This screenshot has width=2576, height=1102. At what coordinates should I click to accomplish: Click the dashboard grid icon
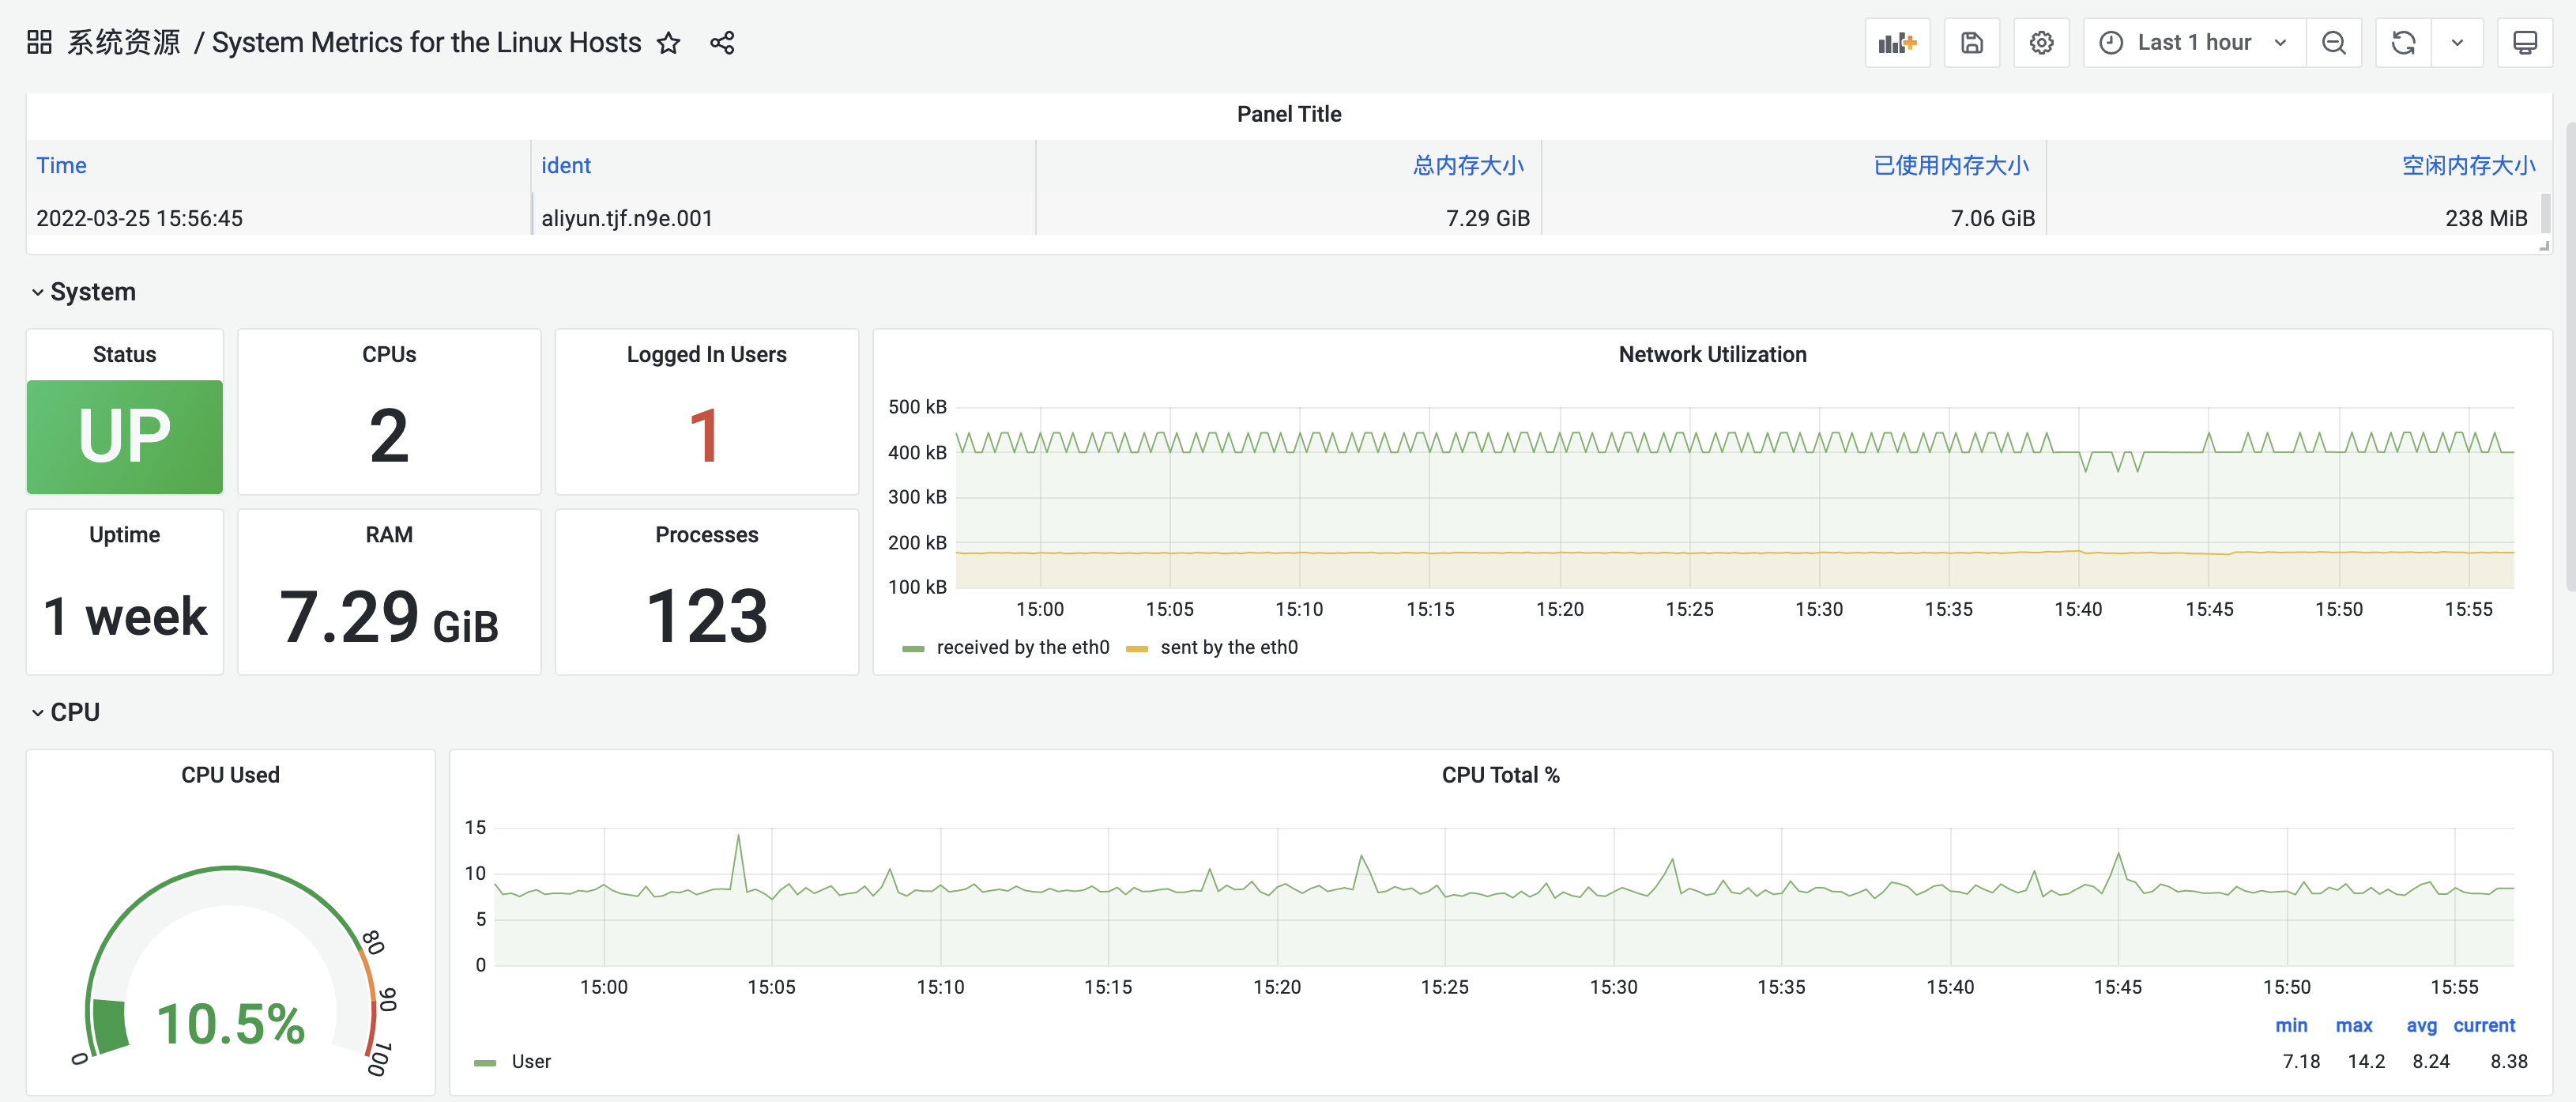click(x=39, y=42)
